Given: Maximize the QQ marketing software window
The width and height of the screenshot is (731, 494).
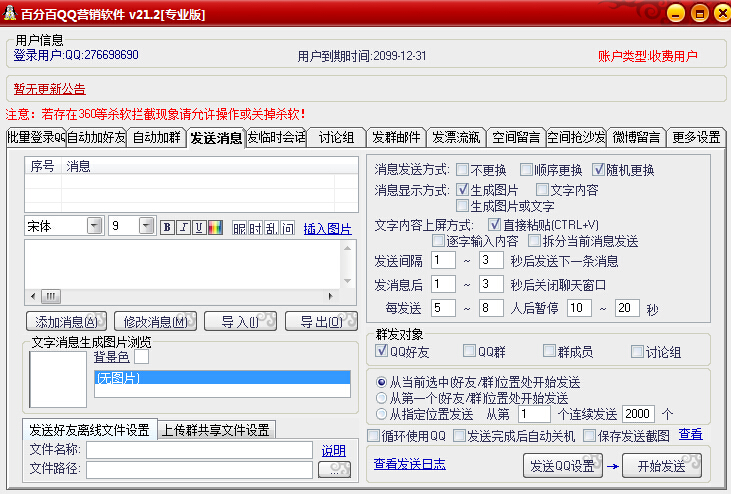Looking at the screenshot, I should point(699,13).
